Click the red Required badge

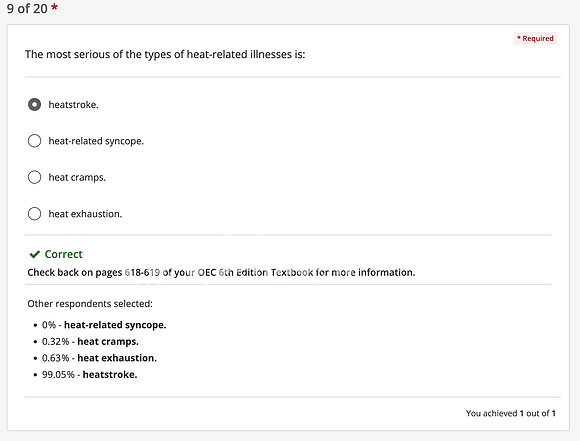(x=535, y=38)
